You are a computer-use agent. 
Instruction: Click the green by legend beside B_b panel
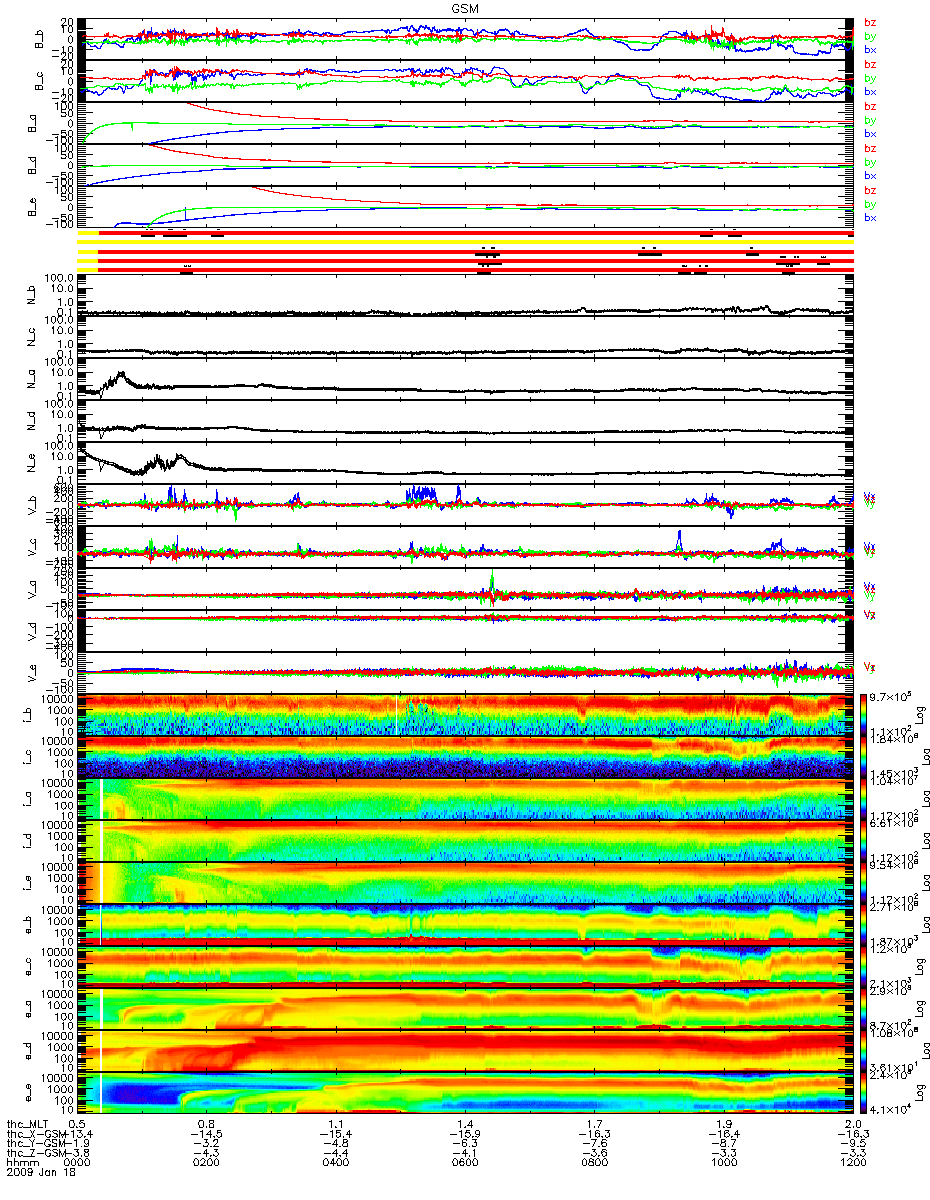[870, 36]
